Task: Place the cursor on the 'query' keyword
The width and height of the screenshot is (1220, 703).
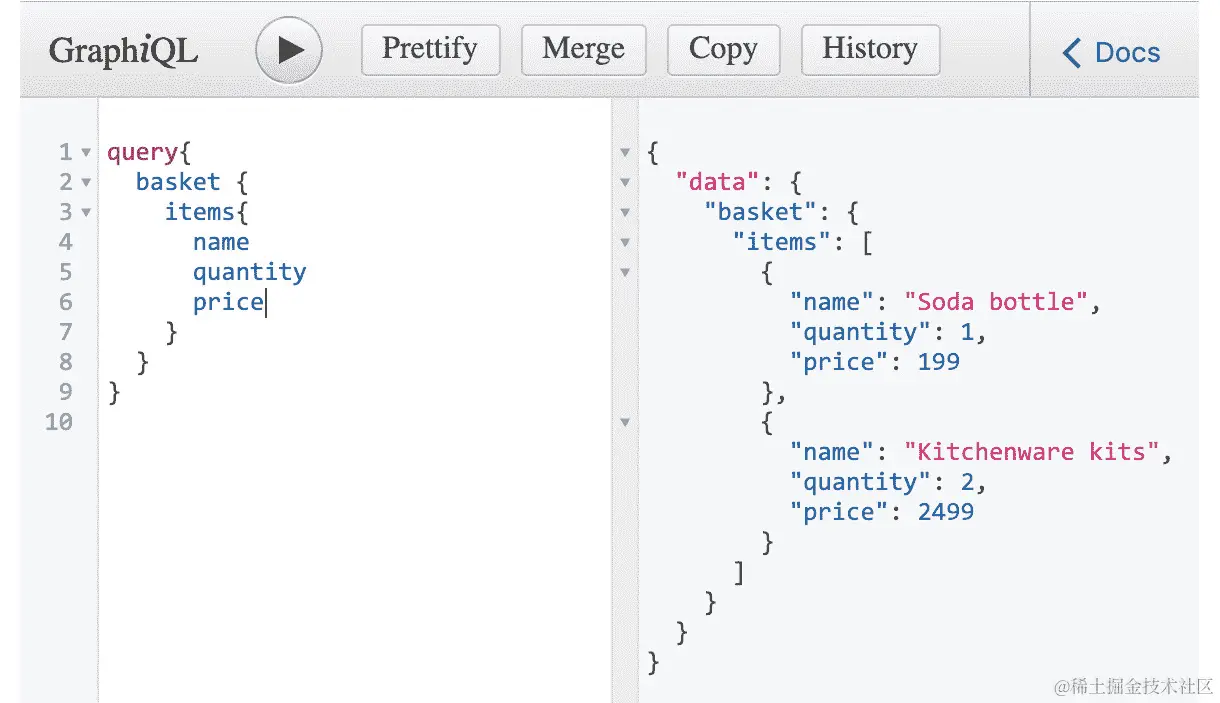Action: [143, 153]
